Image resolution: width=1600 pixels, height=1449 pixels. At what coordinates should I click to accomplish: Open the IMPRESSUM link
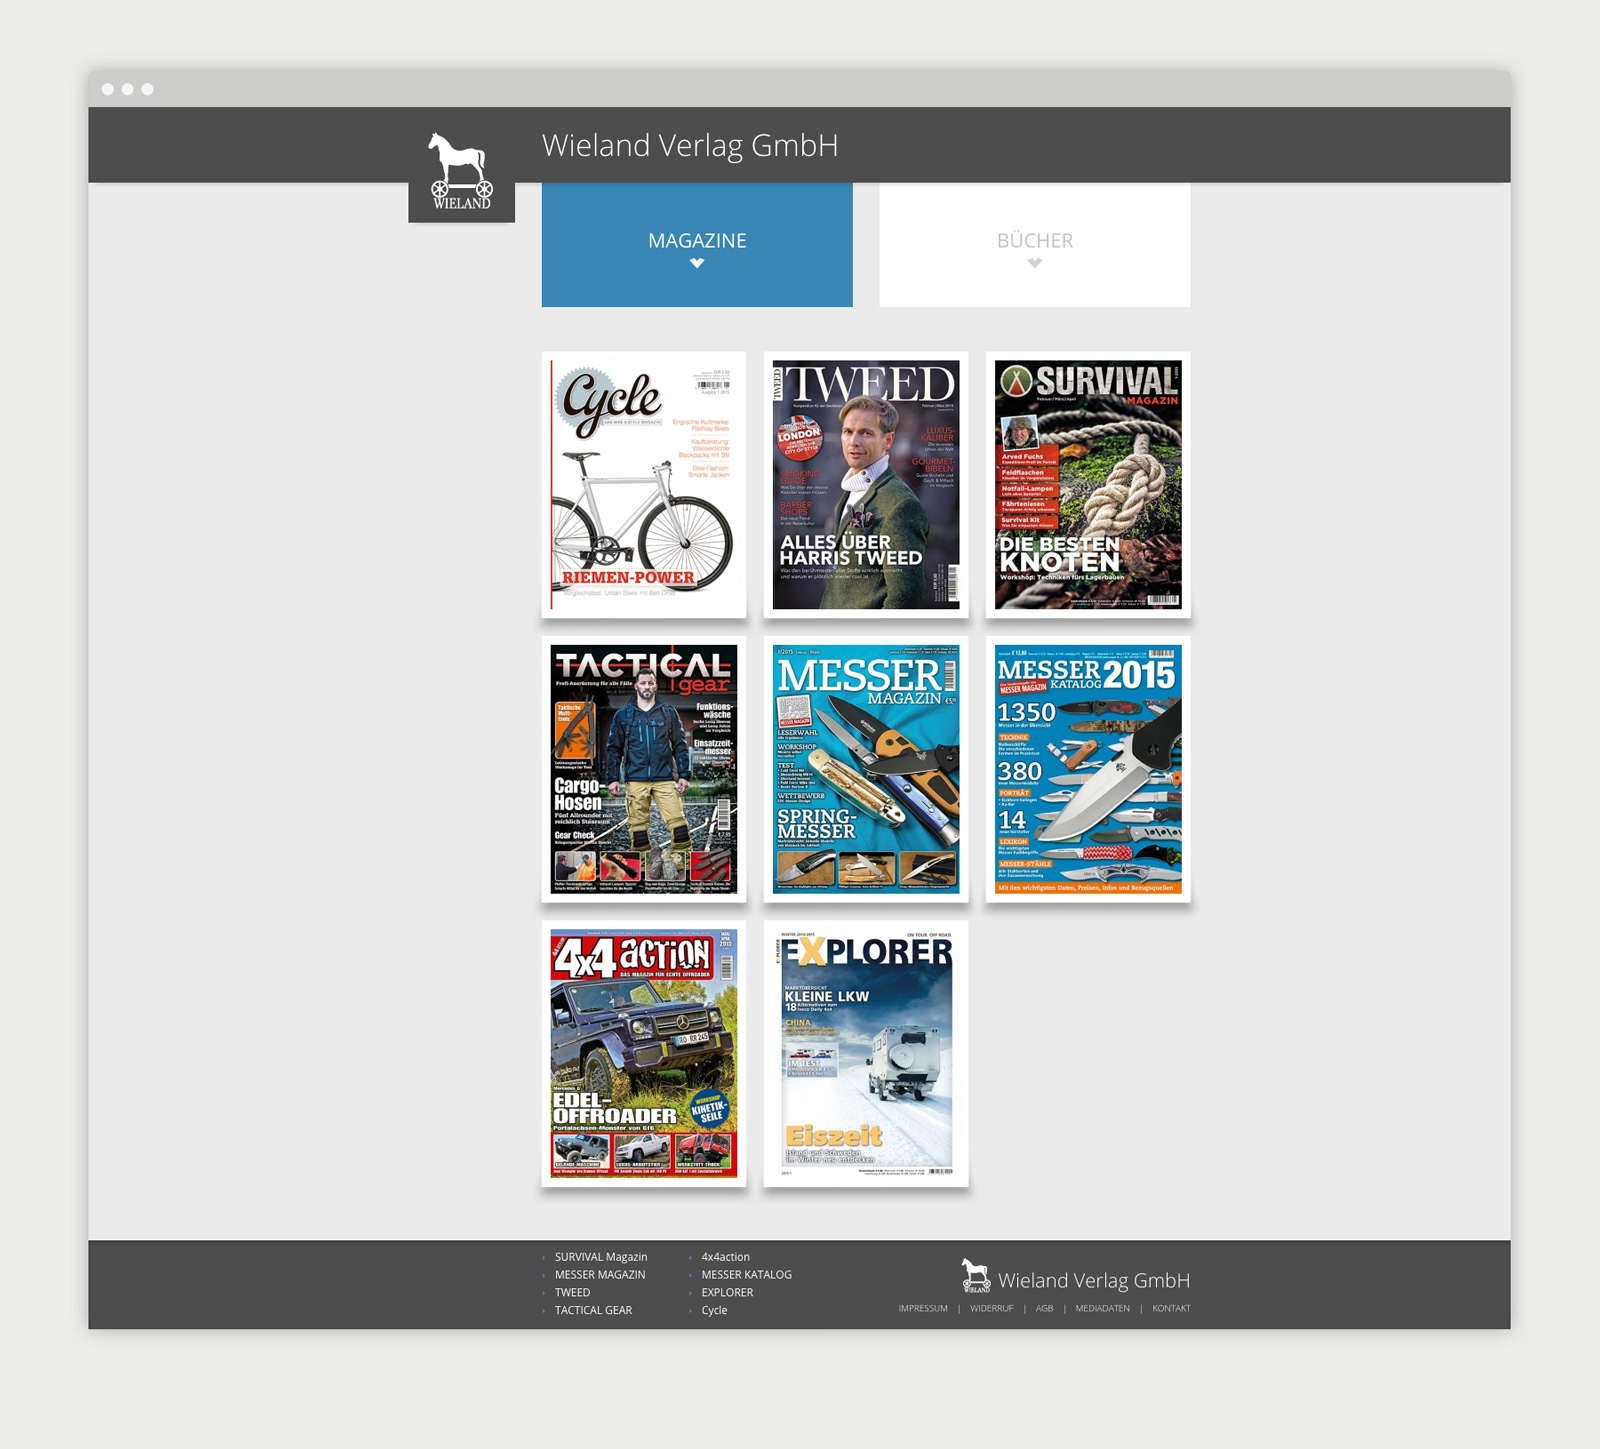(x=923, y=1308)
